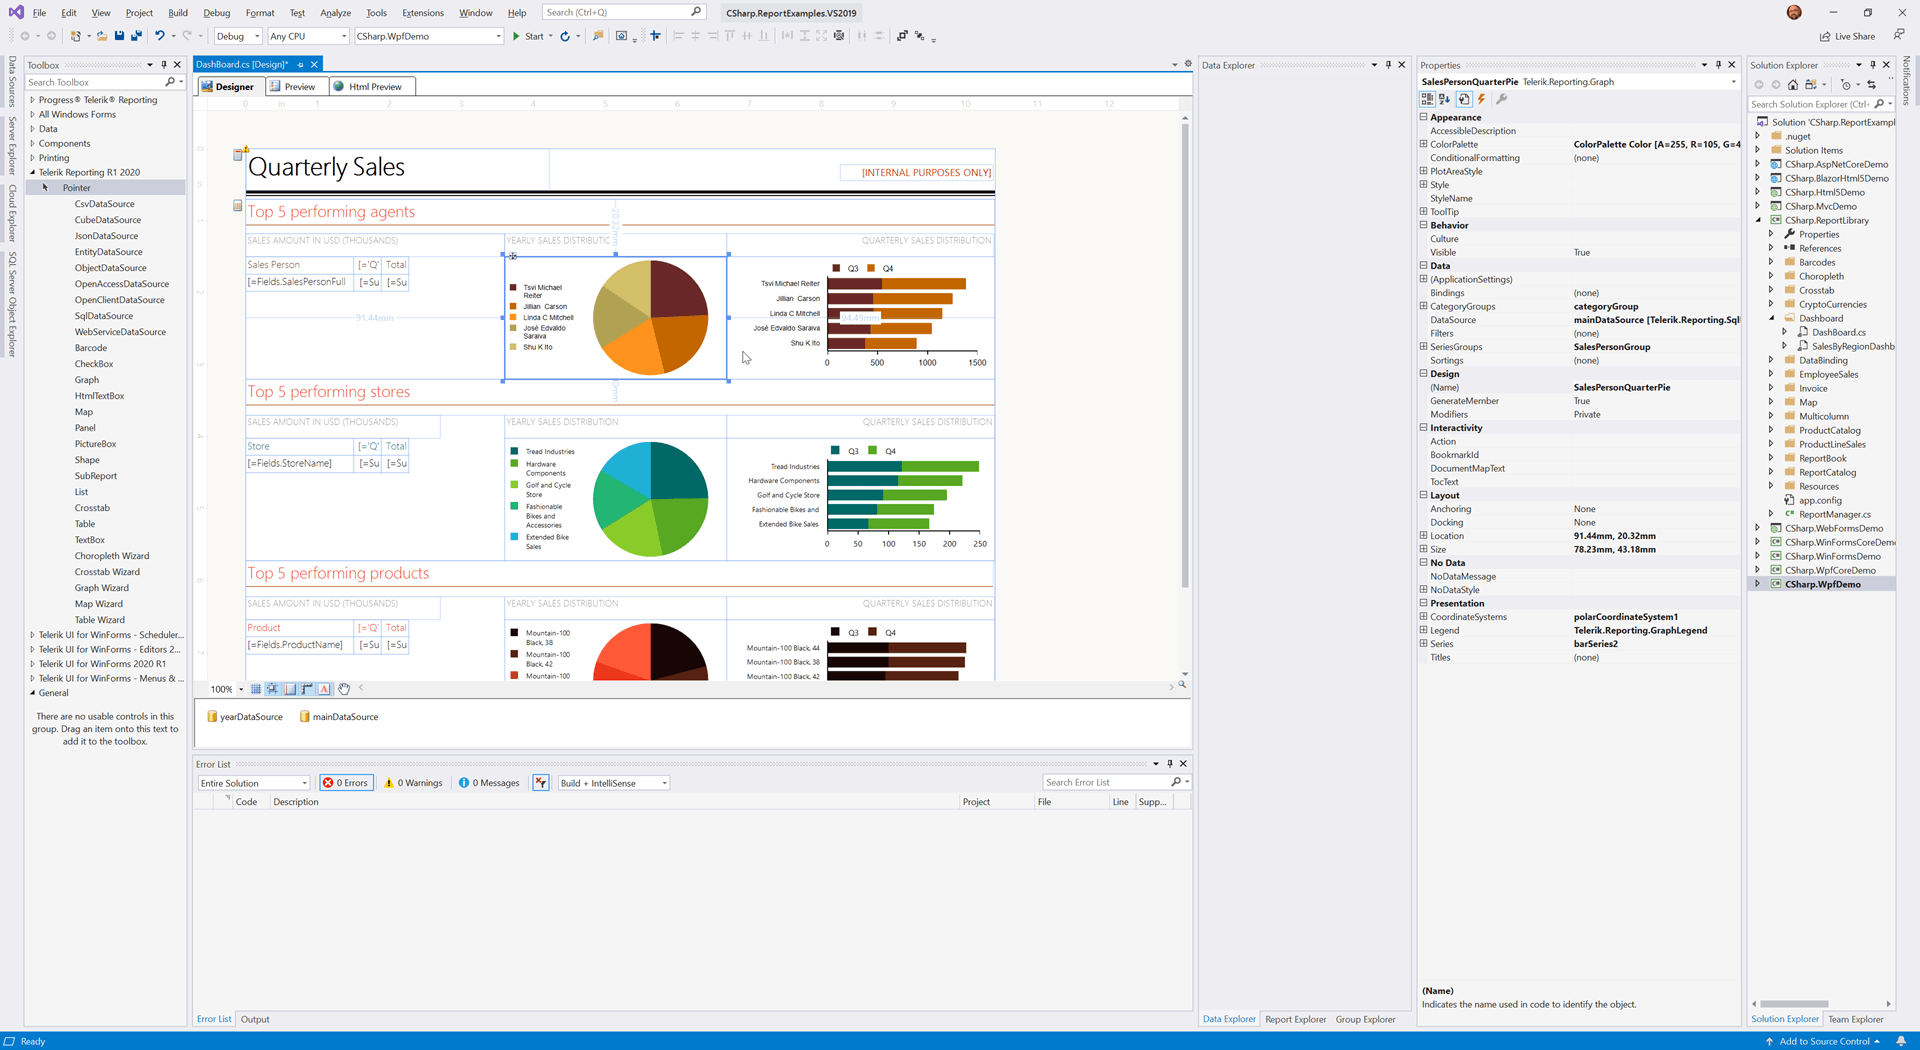Toggle Properties view button in Properties panel

1464,99
